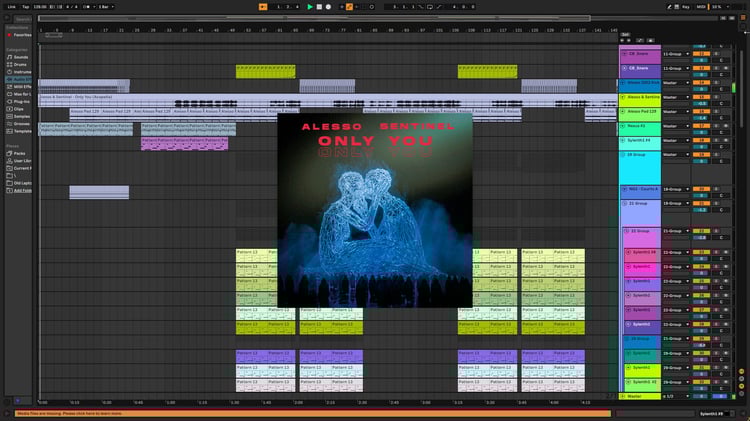This screenshot has height=421, width=750.
Task: Open Drums category in browser
Action: (x=17, y=65)
